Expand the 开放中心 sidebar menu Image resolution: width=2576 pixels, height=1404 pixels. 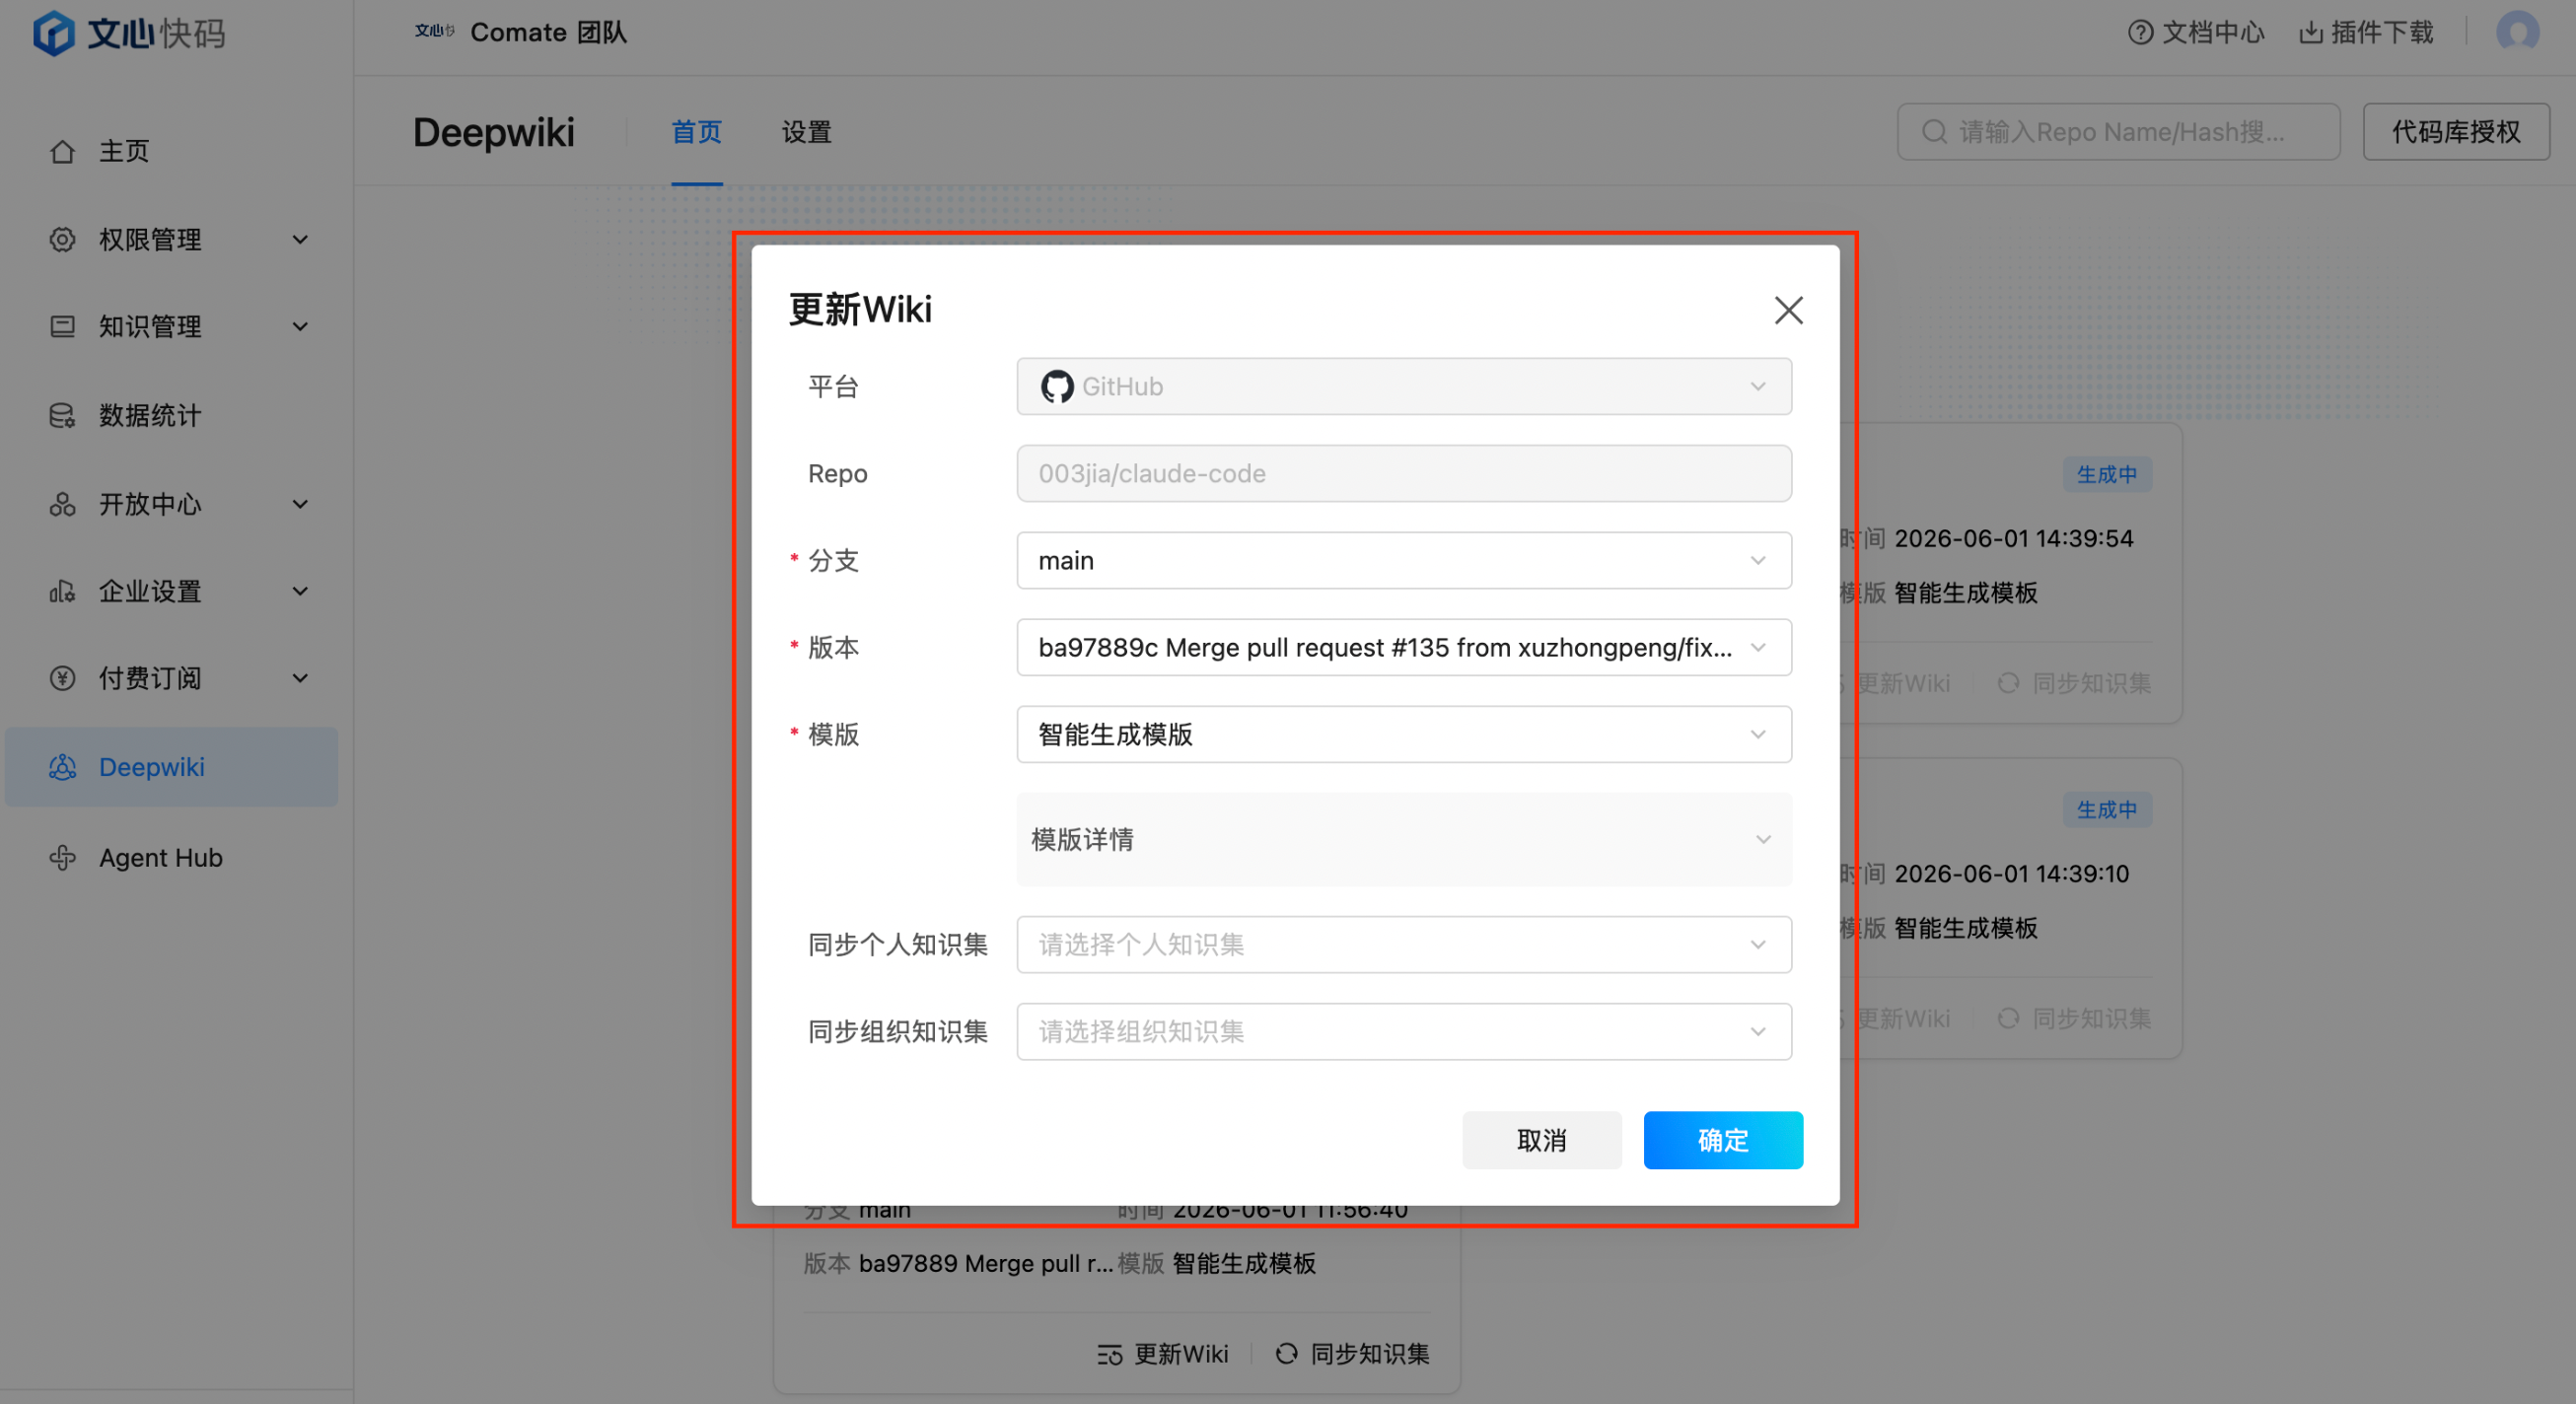300,504
